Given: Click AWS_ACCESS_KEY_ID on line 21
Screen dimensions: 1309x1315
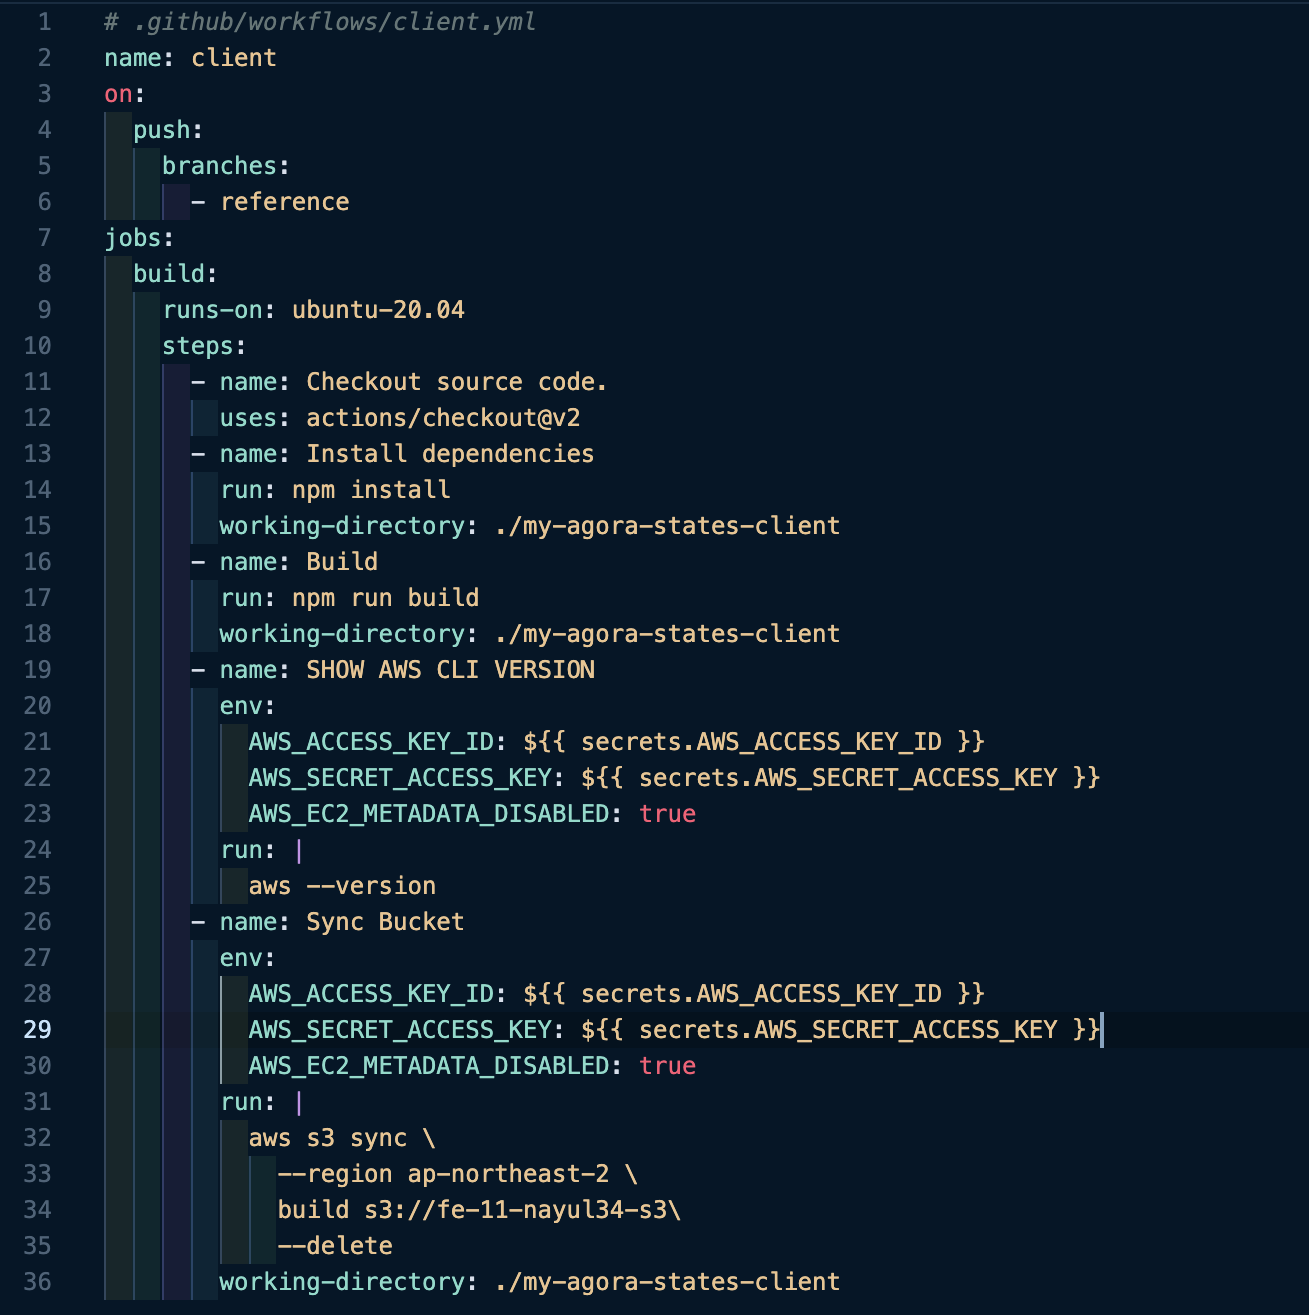Looking at the screenshot, I should (x=371, y=742).
